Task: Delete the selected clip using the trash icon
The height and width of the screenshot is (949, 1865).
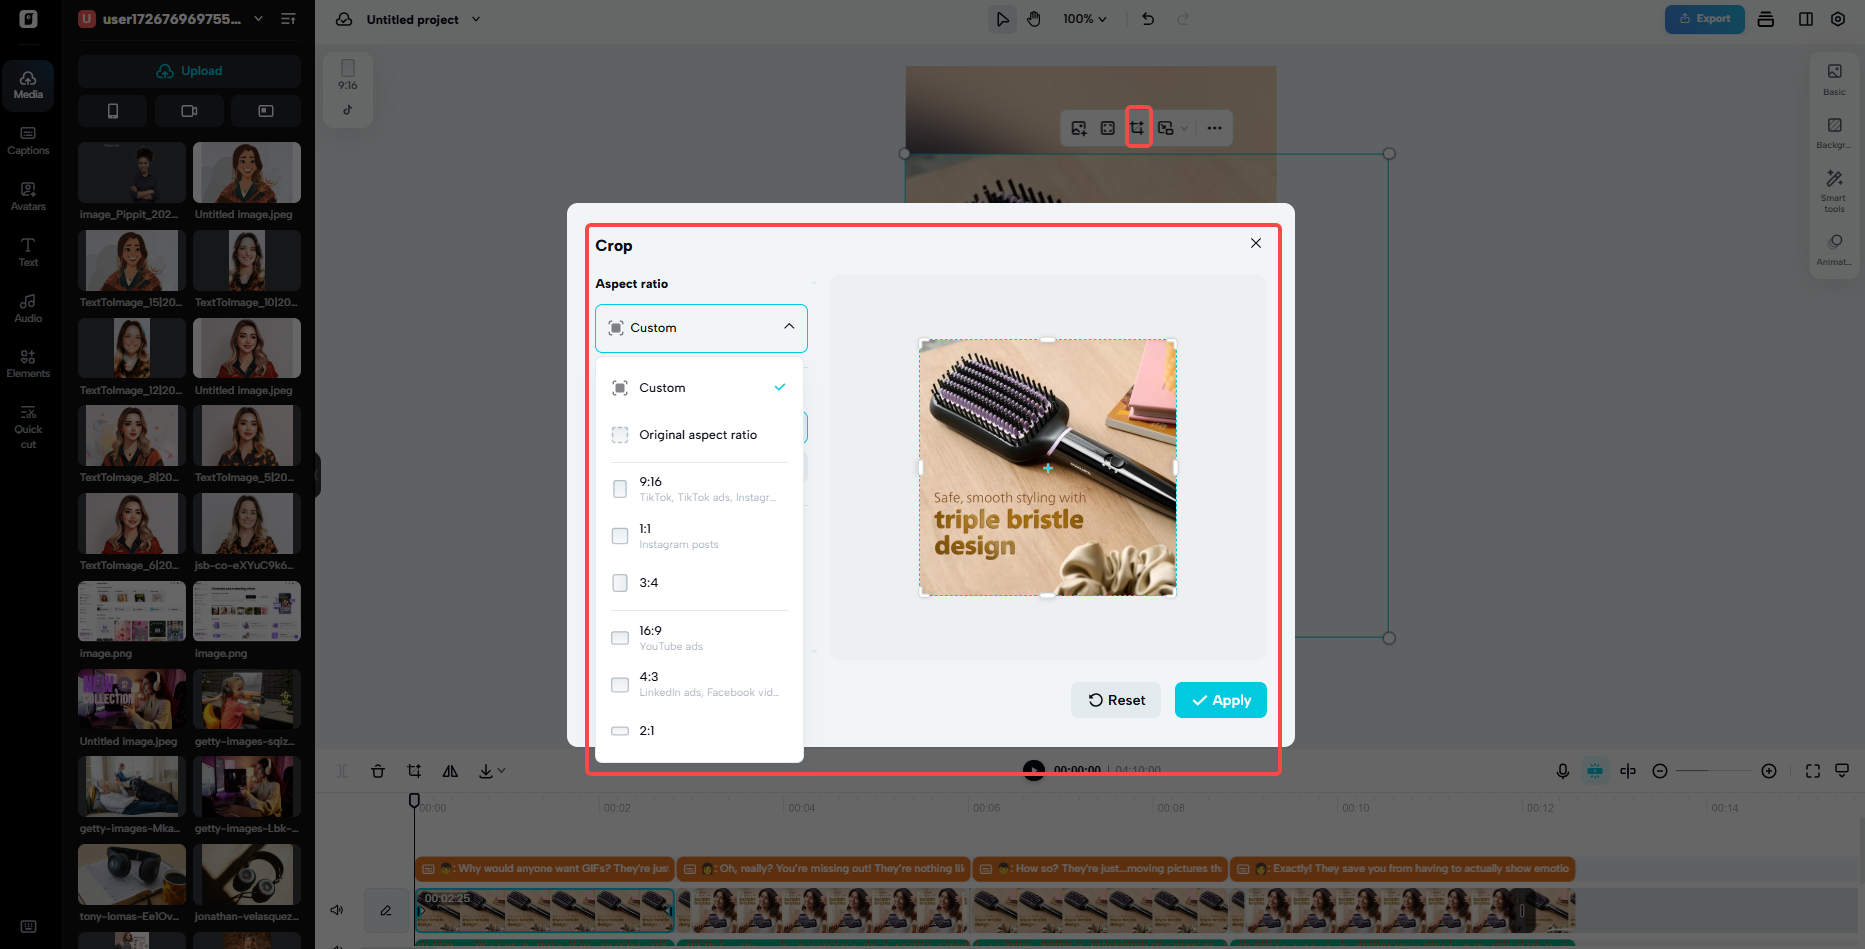Action: pos(378,771)
